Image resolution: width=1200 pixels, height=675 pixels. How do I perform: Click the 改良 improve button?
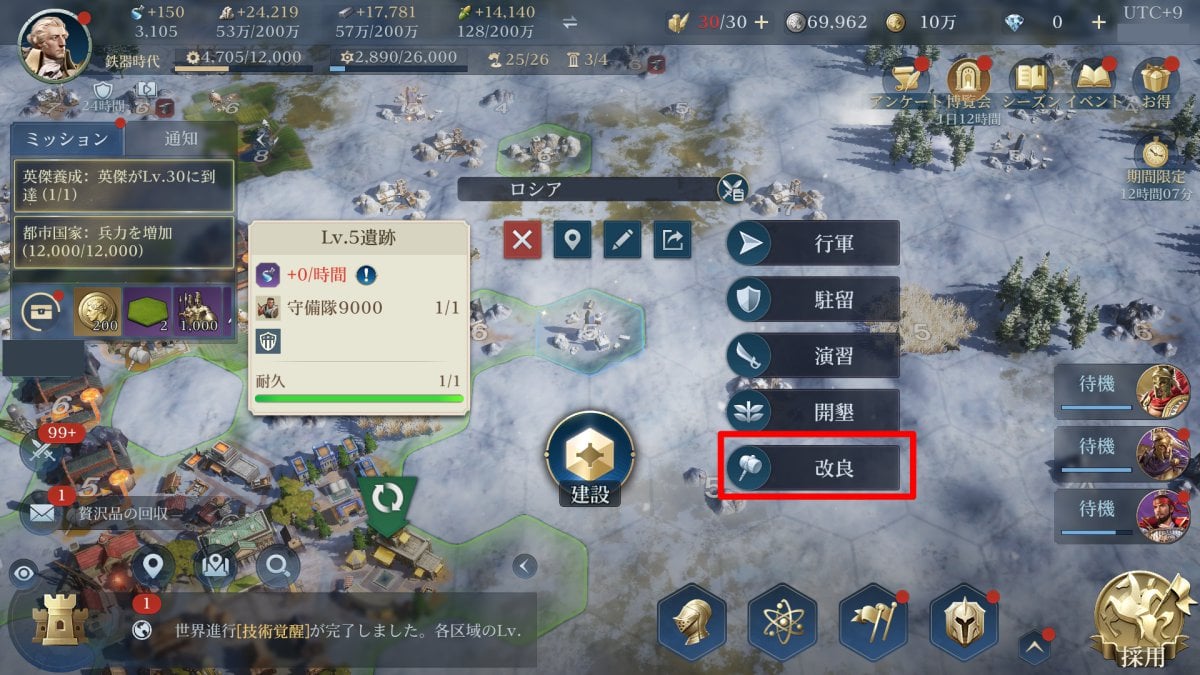tap(812, 468)
